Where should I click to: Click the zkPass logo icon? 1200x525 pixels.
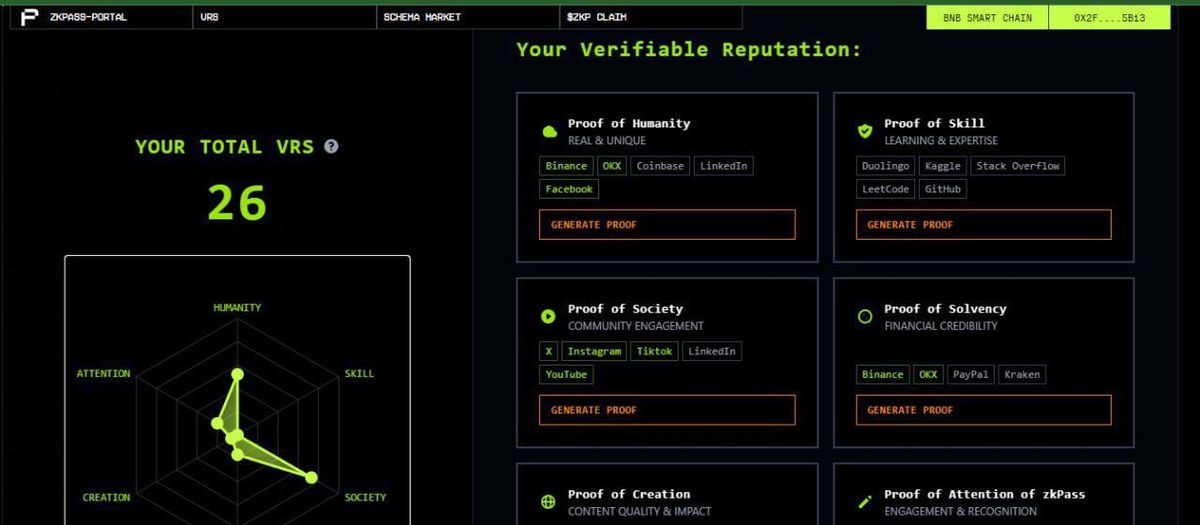click(29, 17)
